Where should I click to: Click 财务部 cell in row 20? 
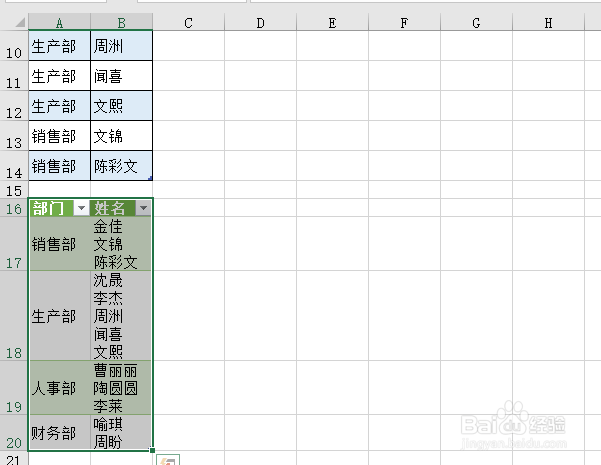(59, 433)
